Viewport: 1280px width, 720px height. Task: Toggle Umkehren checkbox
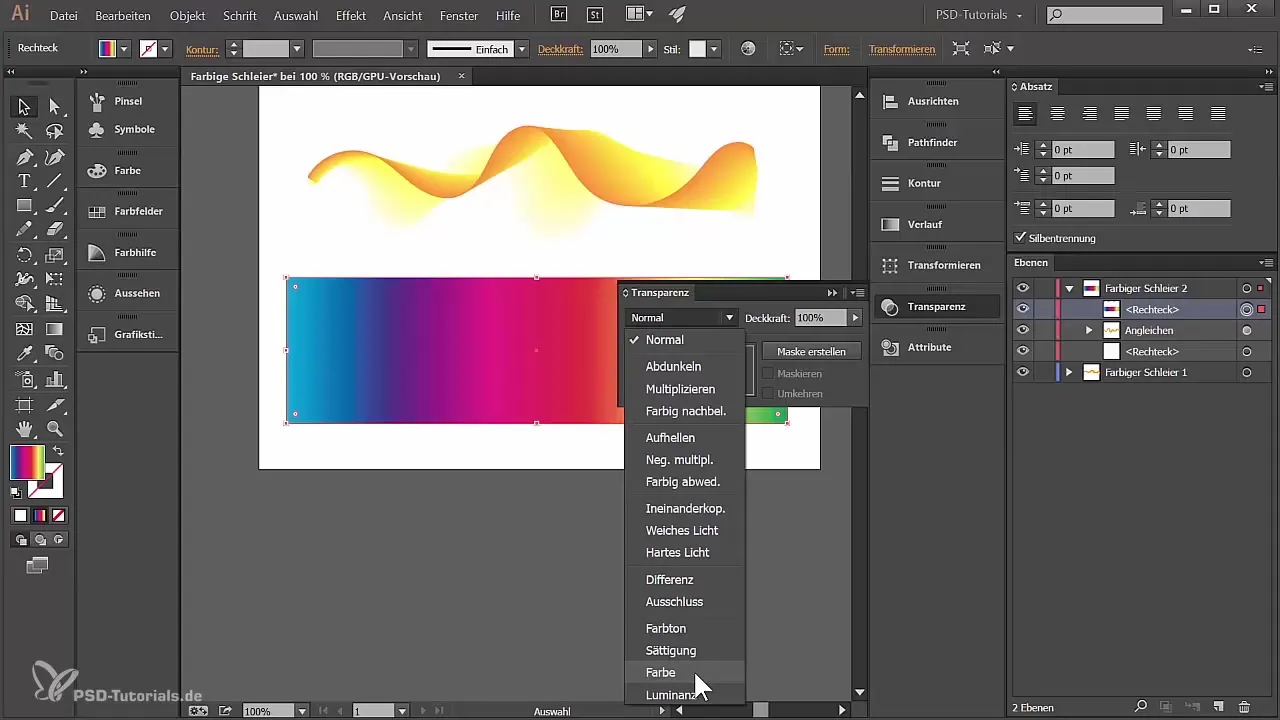(x=768, y=393)
